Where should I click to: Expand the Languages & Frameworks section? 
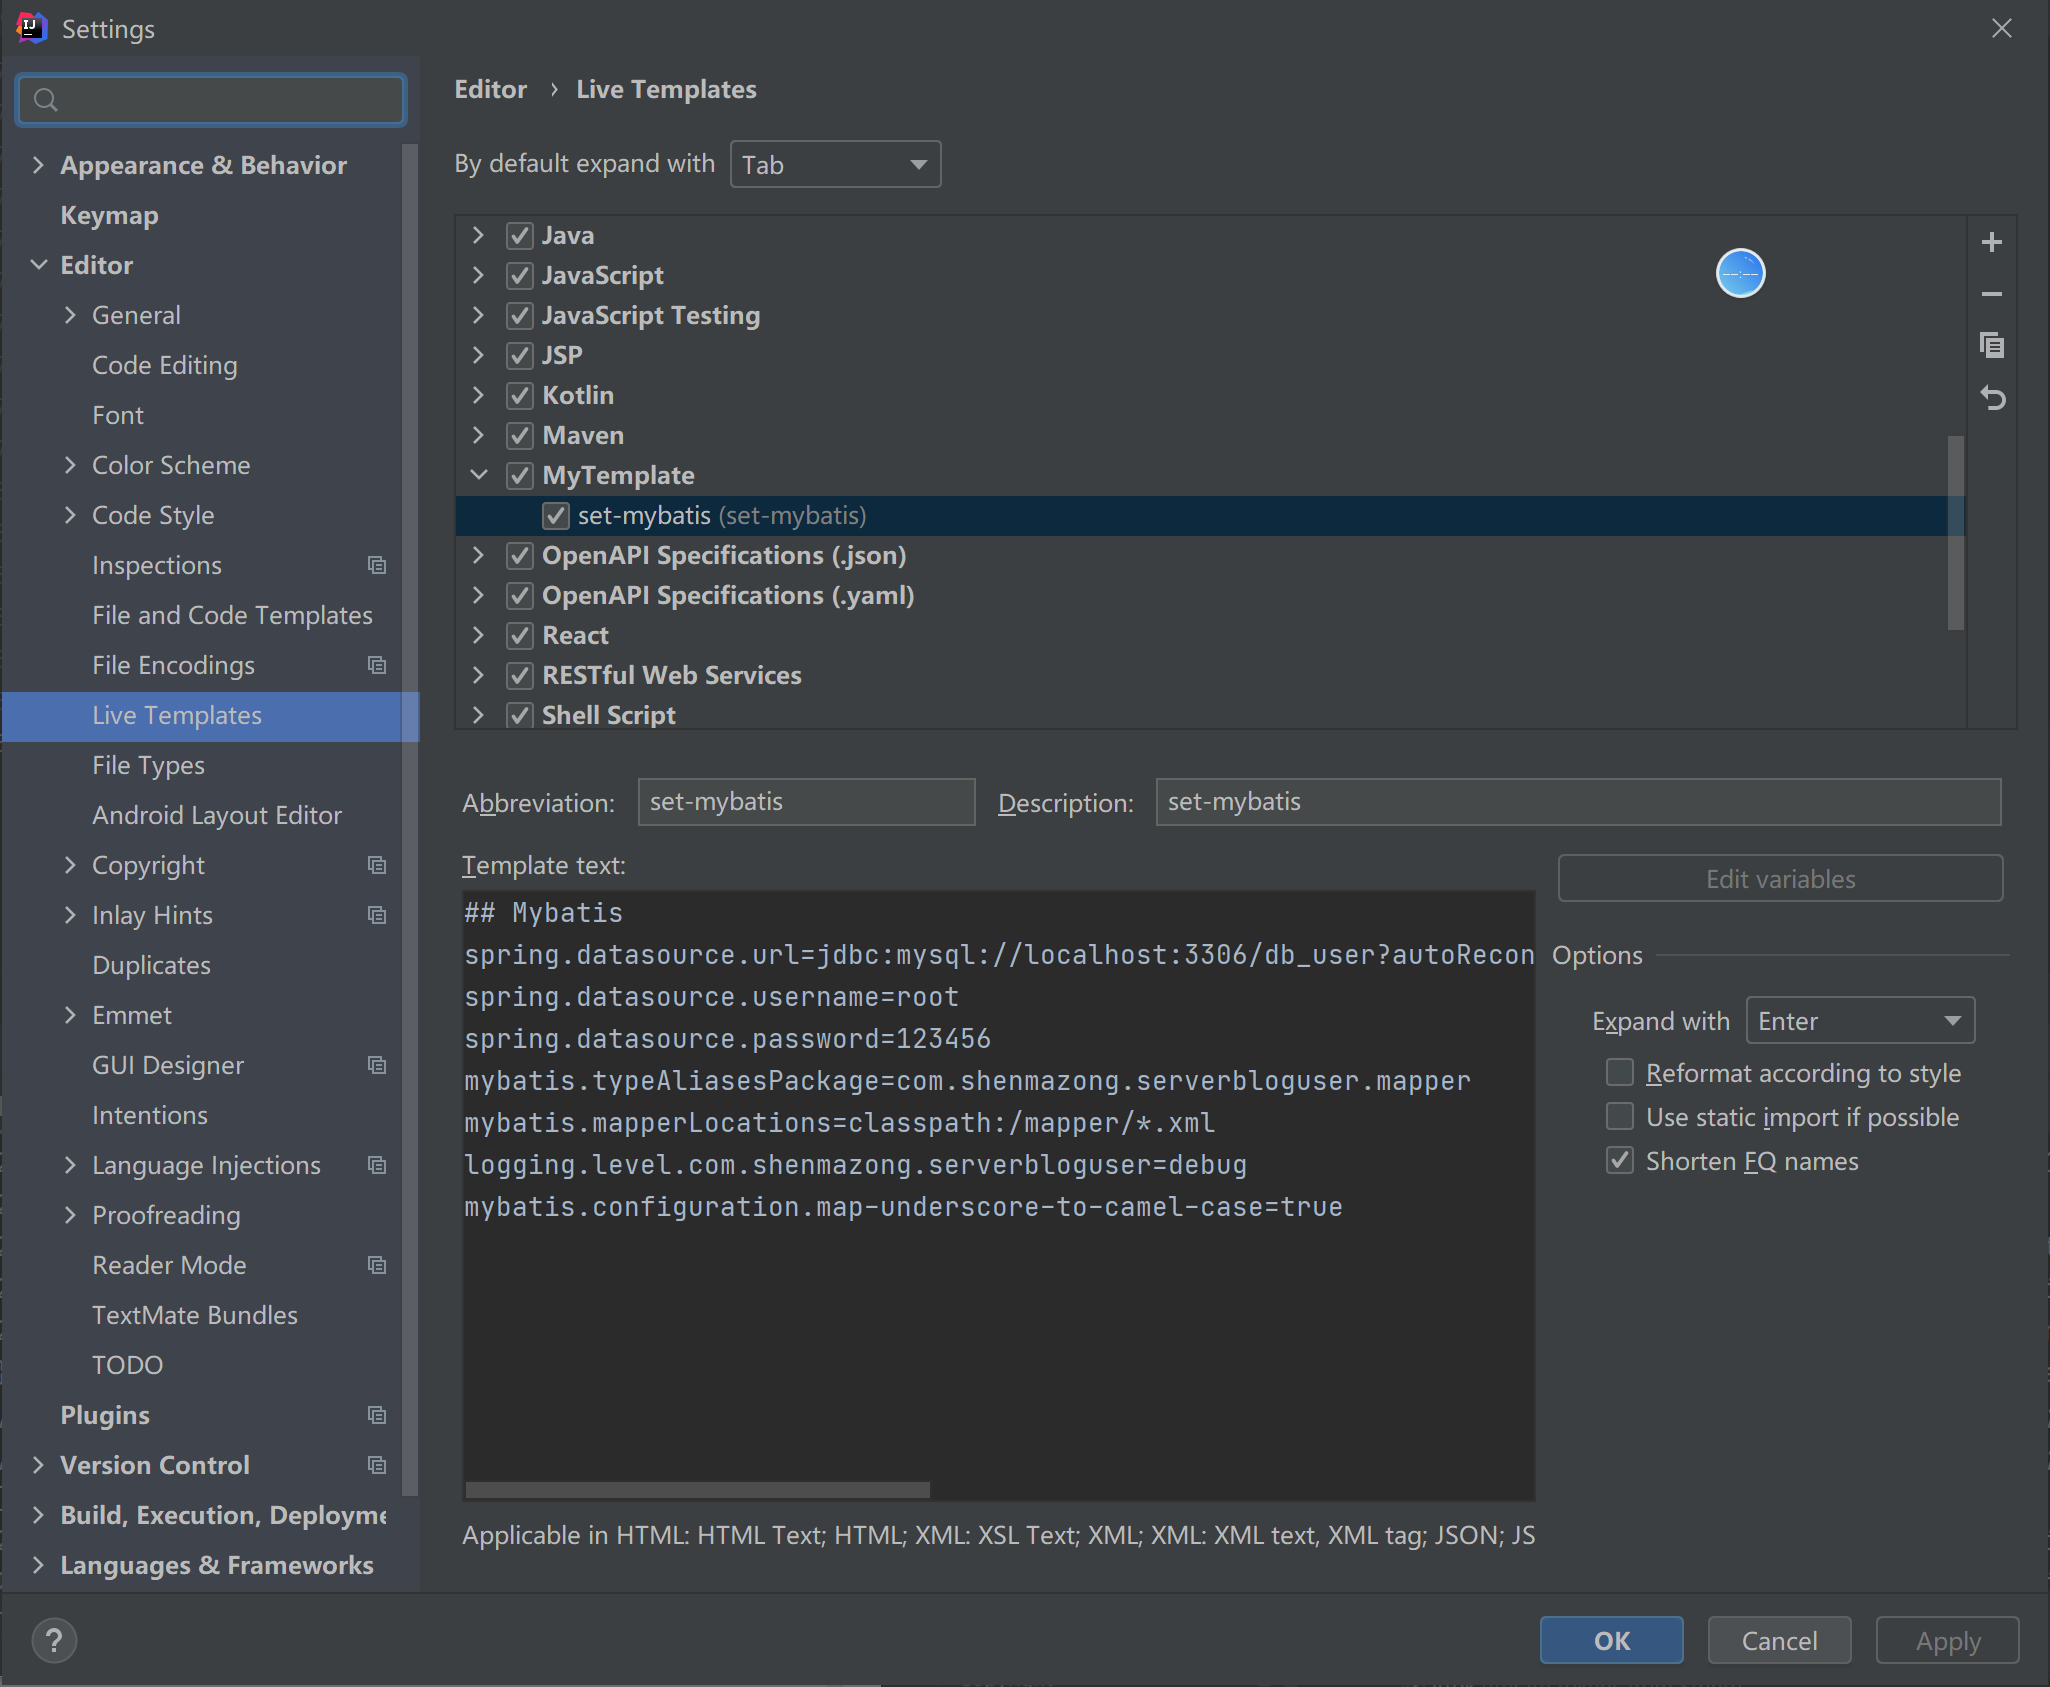click(x=38, y=1565)
